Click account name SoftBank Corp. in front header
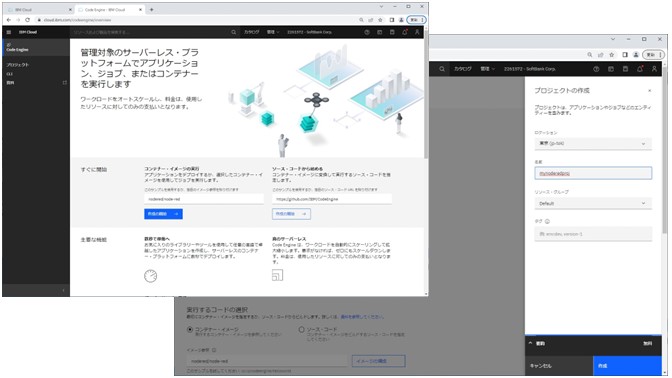The width and height of the screenshot is (672, 378). click(309, 32)
